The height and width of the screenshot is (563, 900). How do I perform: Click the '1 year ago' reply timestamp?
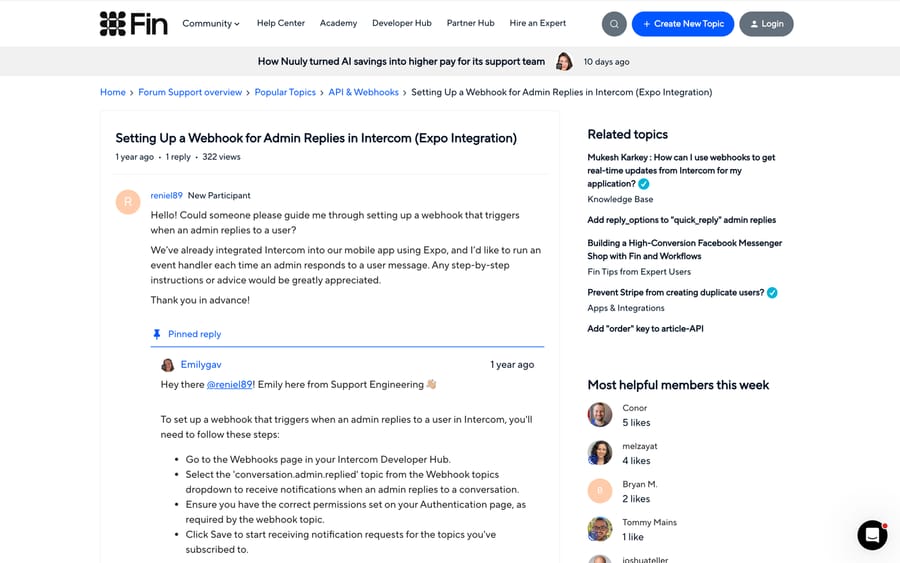click(x=512, y=365)
